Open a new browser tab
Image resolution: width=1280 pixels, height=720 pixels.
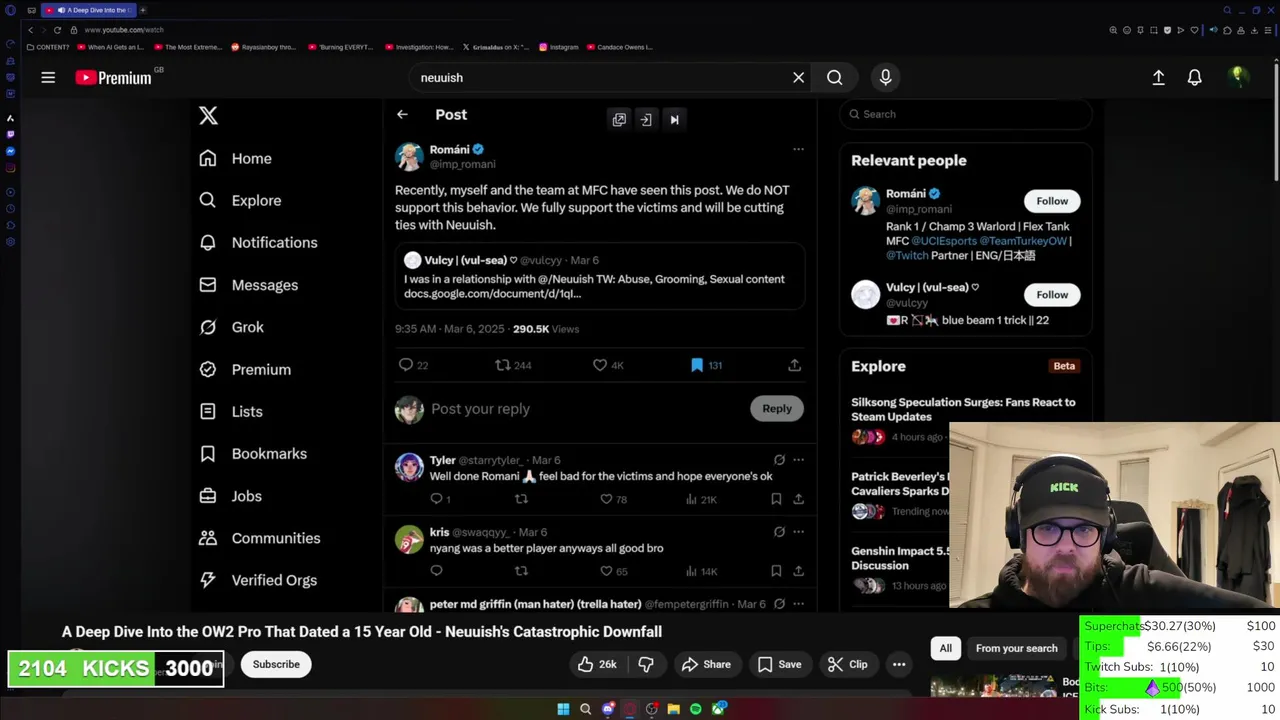click(142, 10)
